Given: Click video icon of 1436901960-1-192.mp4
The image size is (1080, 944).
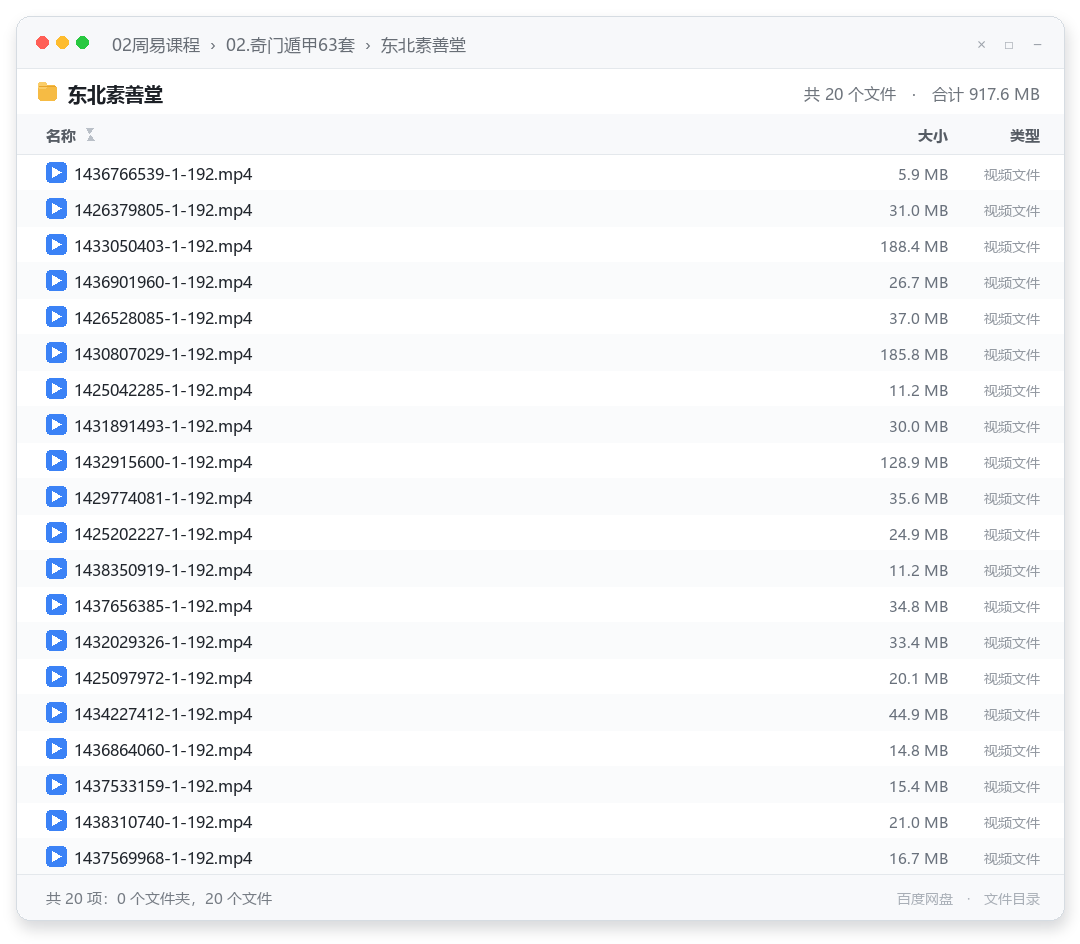Looking at the screenshot, I should tap(56, 281).
